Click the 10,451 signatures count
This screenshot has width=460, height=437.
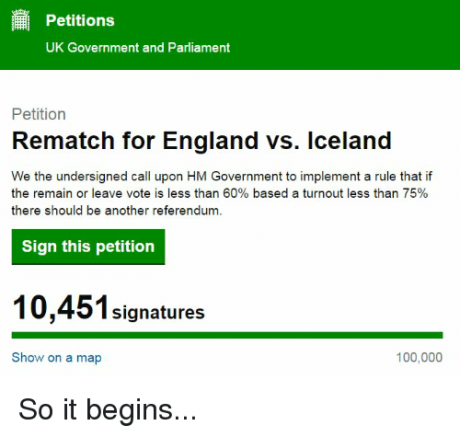[108, 308]
